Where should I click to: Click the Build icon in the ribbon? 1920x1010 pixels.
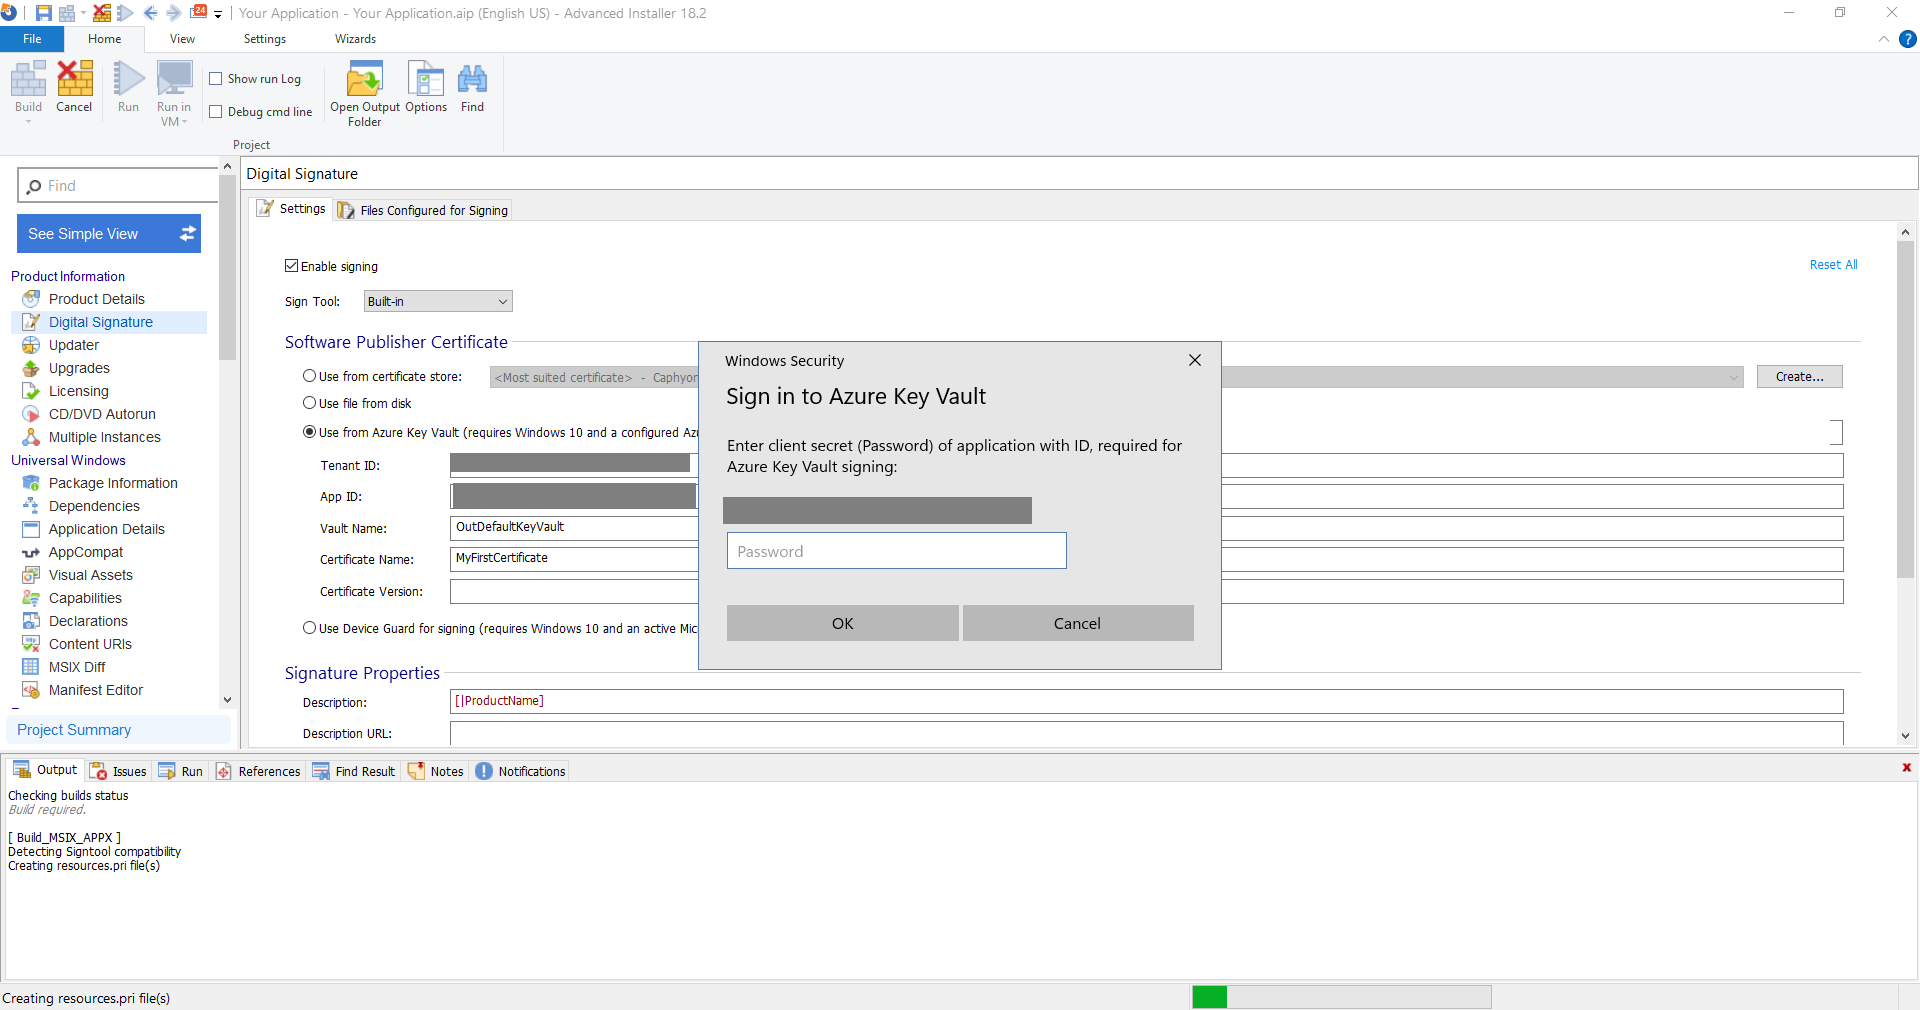coord(28,80)
